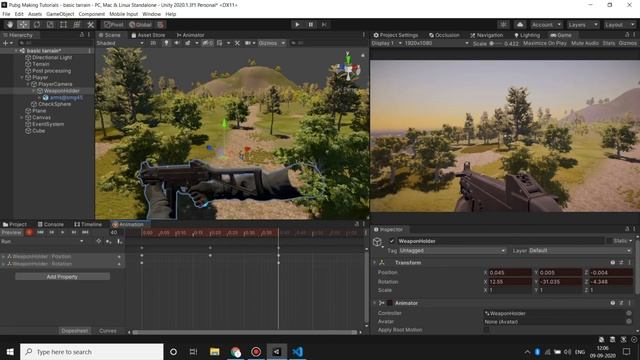The height and width of the screenshot is (360, 640).
Task: Toggle the WeaponHolder active checkbox
Action: (x=392, y=241)
